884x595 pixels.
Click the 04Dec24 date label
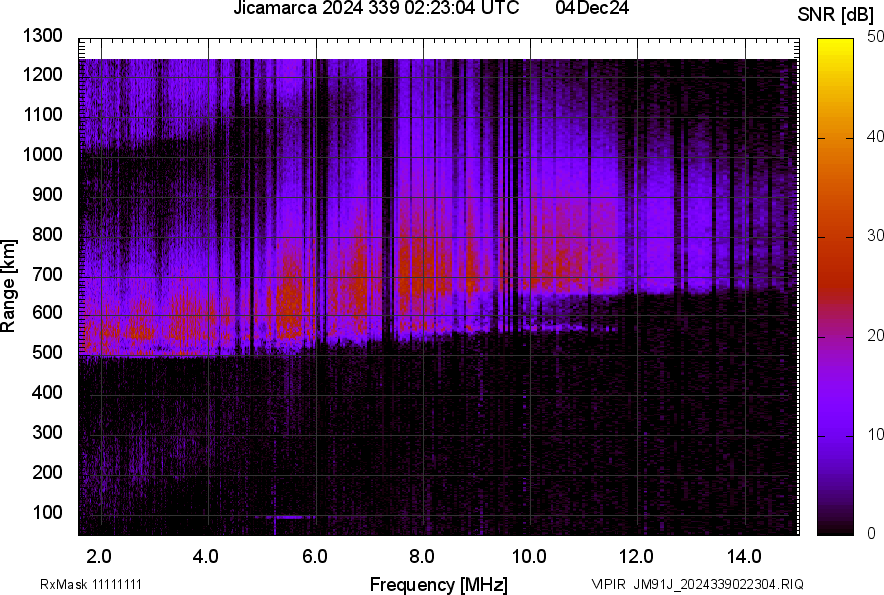585,9
